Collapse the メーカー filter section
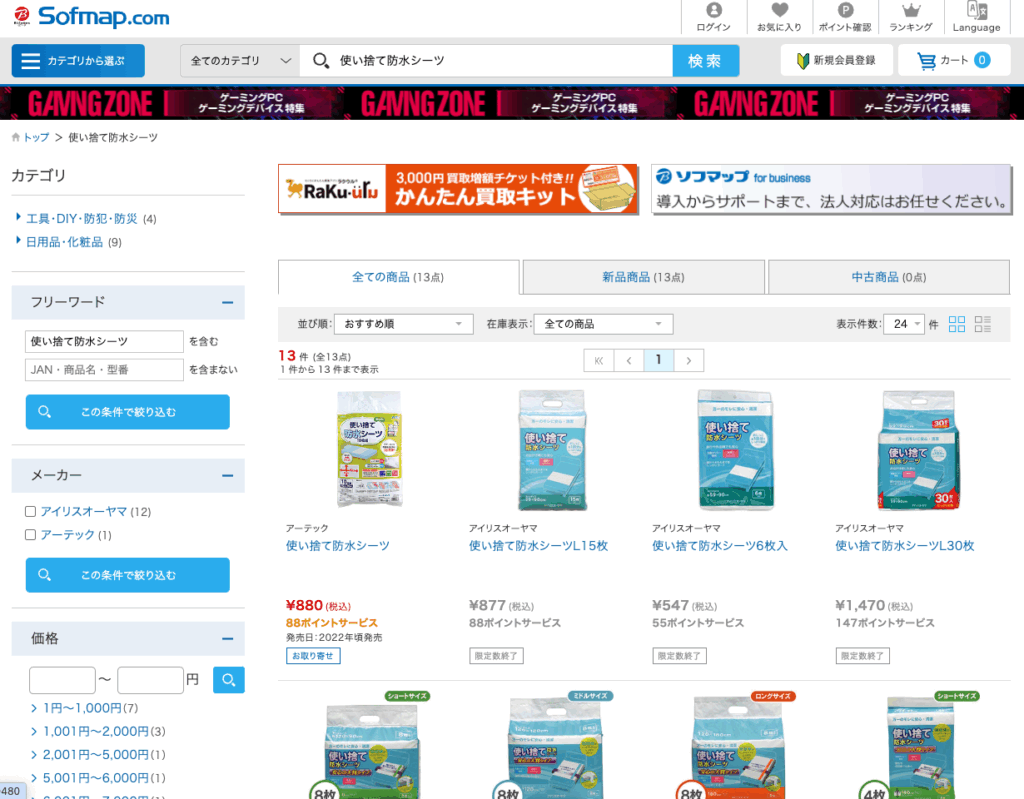The height and width of the screenshot is (799, 1024). pyautogui.click(x=227, y=476)
